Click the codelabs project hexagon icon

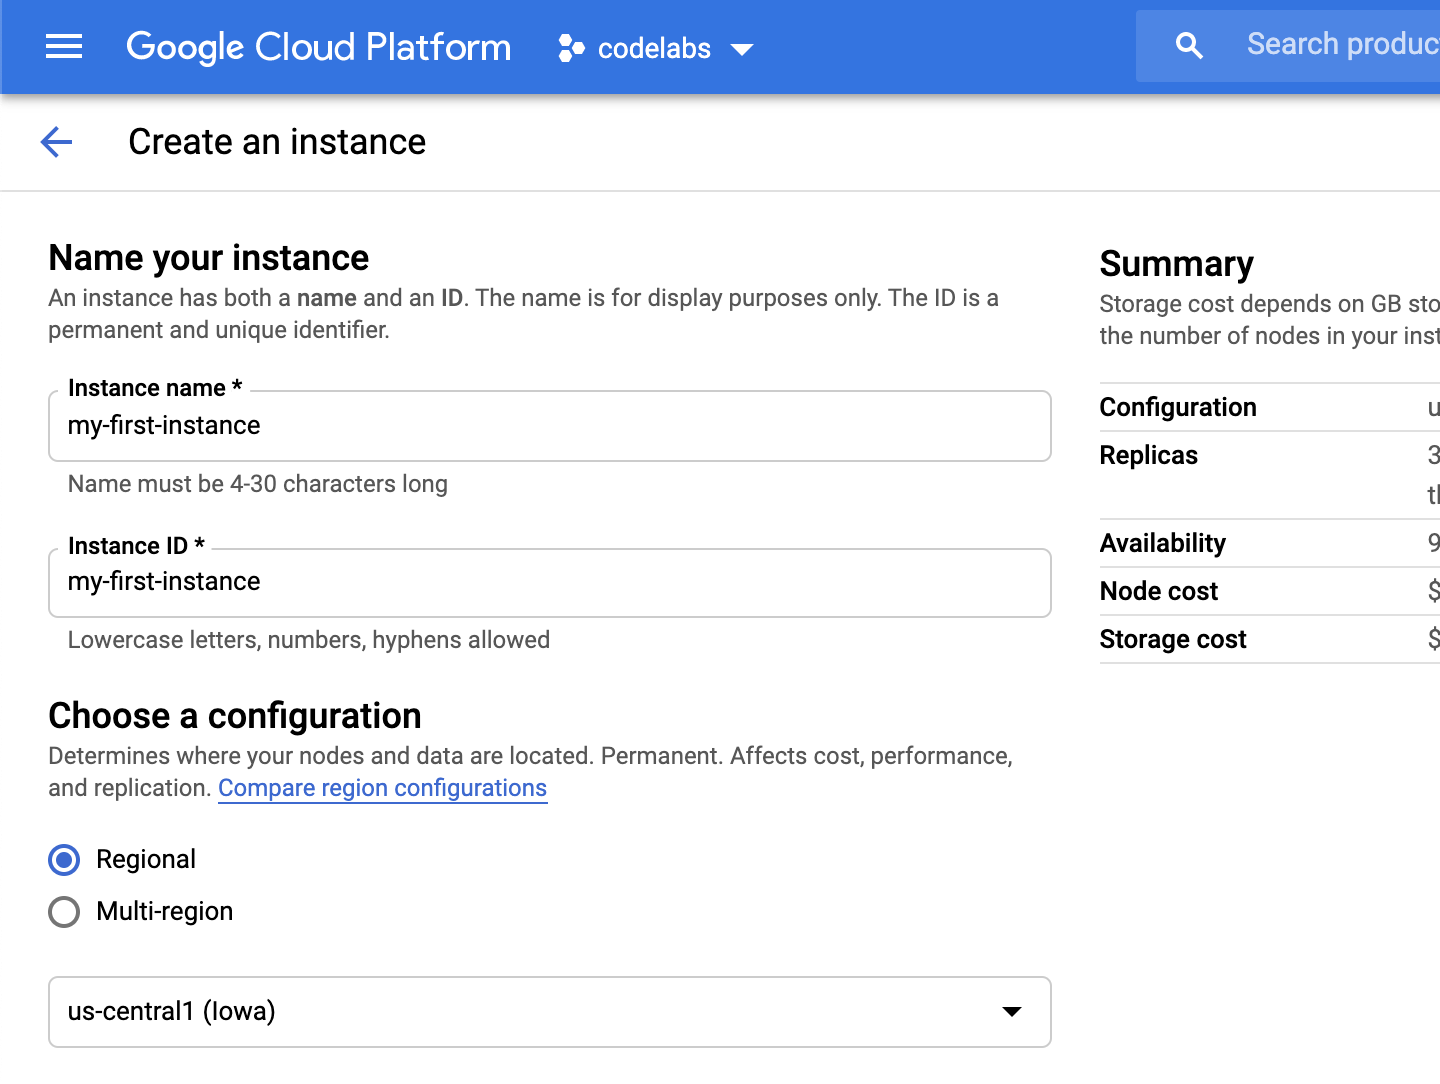coord(571,48)
